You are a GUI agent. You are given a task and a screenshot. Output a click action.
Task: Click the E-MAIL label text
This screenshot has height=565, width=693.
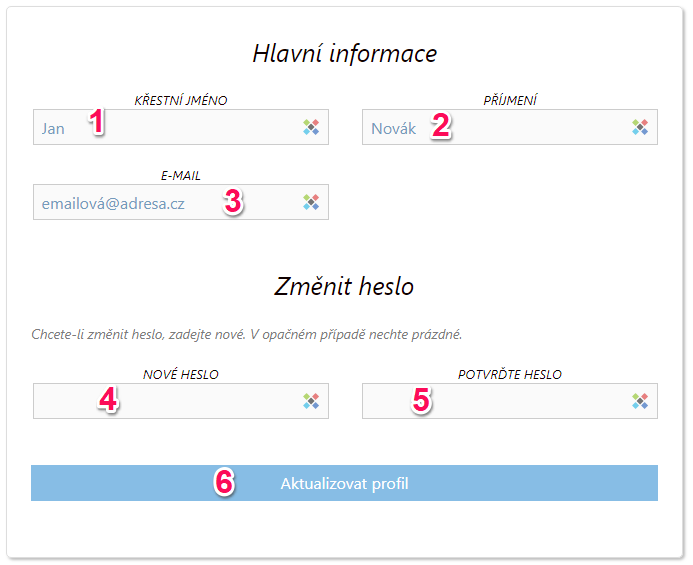181,175
